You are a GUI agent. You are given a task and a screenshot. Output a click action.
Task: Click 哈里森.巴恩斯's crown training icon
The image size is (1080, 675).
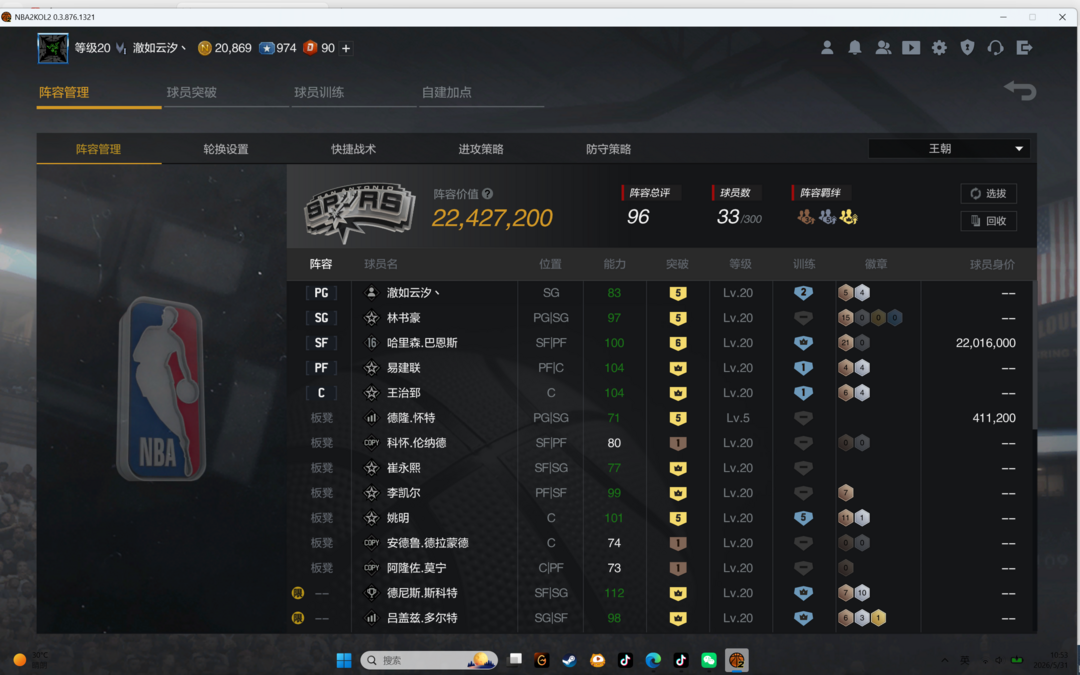pos(803,343)
